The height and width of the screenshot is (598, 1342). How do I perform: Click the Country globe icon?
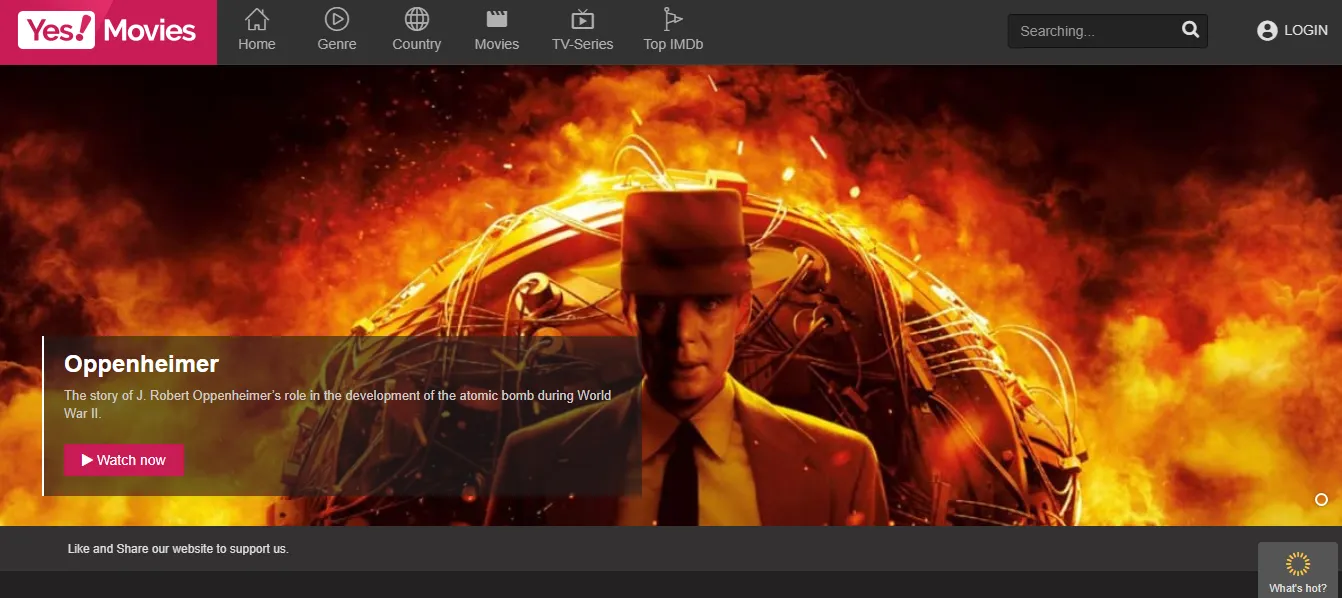(x=417, y=19)
